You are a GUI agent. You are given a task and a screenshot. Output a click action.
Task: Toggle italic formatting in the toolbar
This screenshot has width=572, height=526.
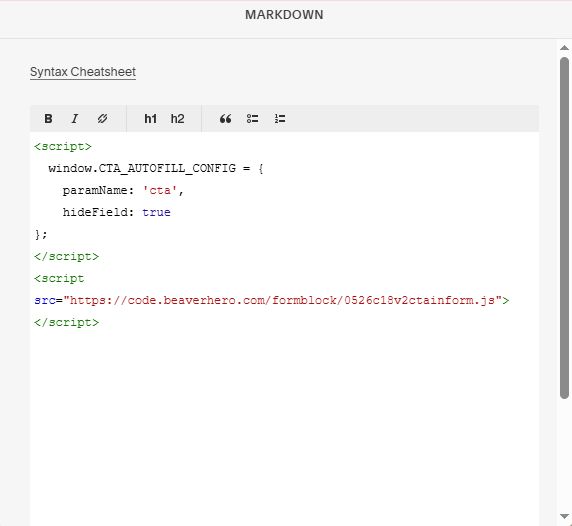75,119
